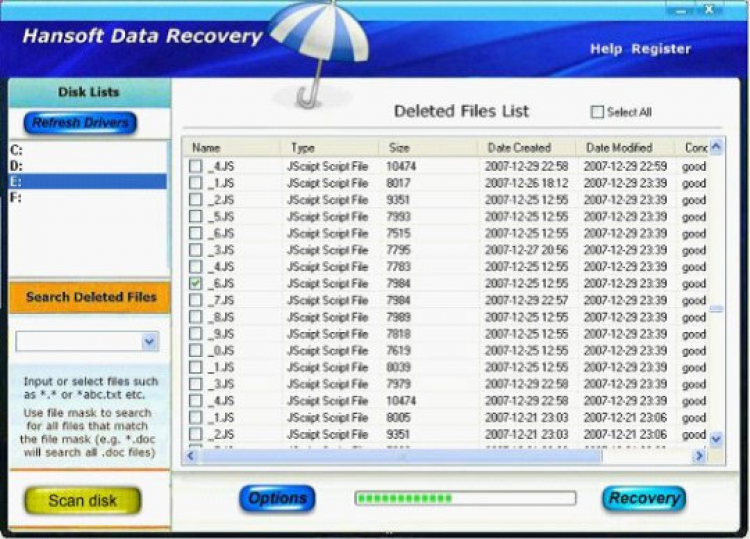The image size is (750, 539).
Task: Click the Recovery button
Action: pyautogui.click(x=644, y=498)
